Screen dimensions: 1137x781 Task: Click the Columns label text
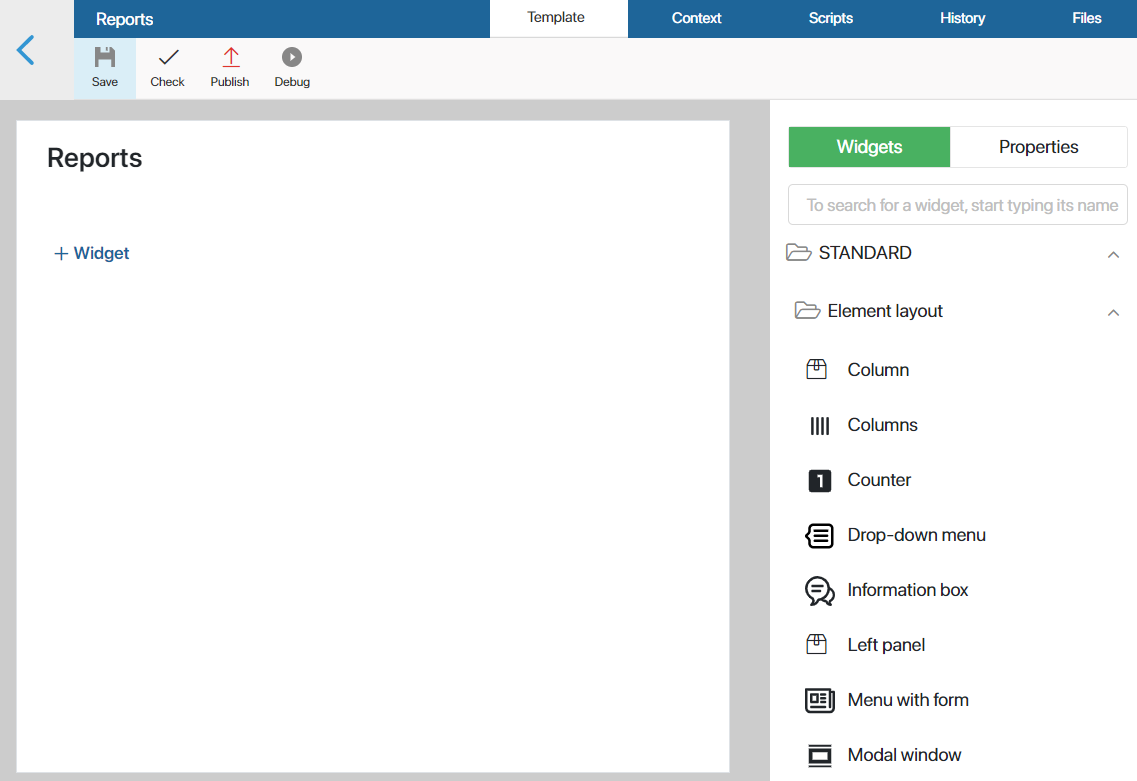click(x=882, y=425)
